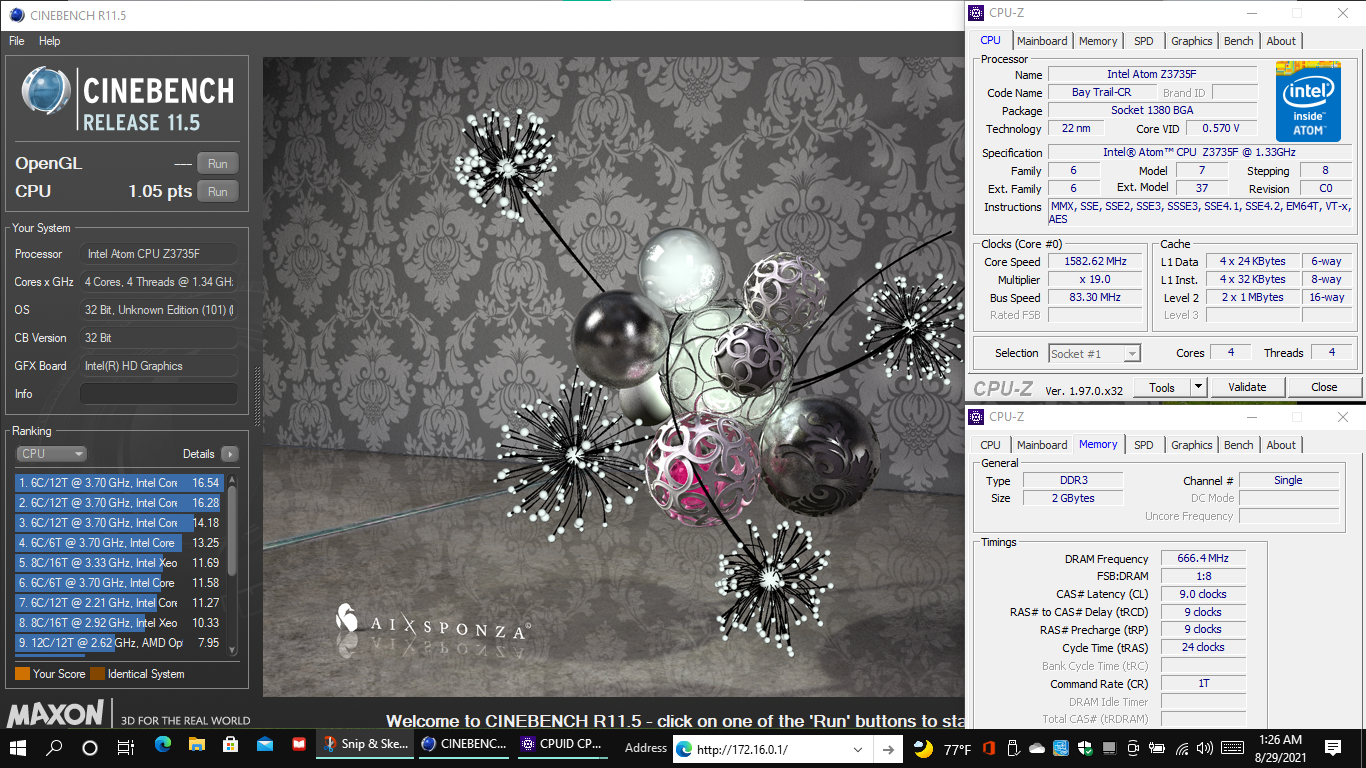Open CPU tab in lower CPU-Z window
This screenshot has height=768, width=1366.
[990, 445]
